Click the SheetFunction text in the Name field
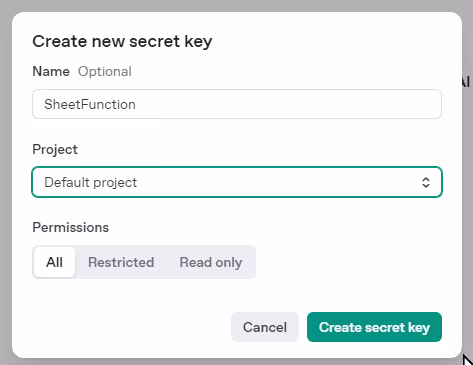 point(90,104)
